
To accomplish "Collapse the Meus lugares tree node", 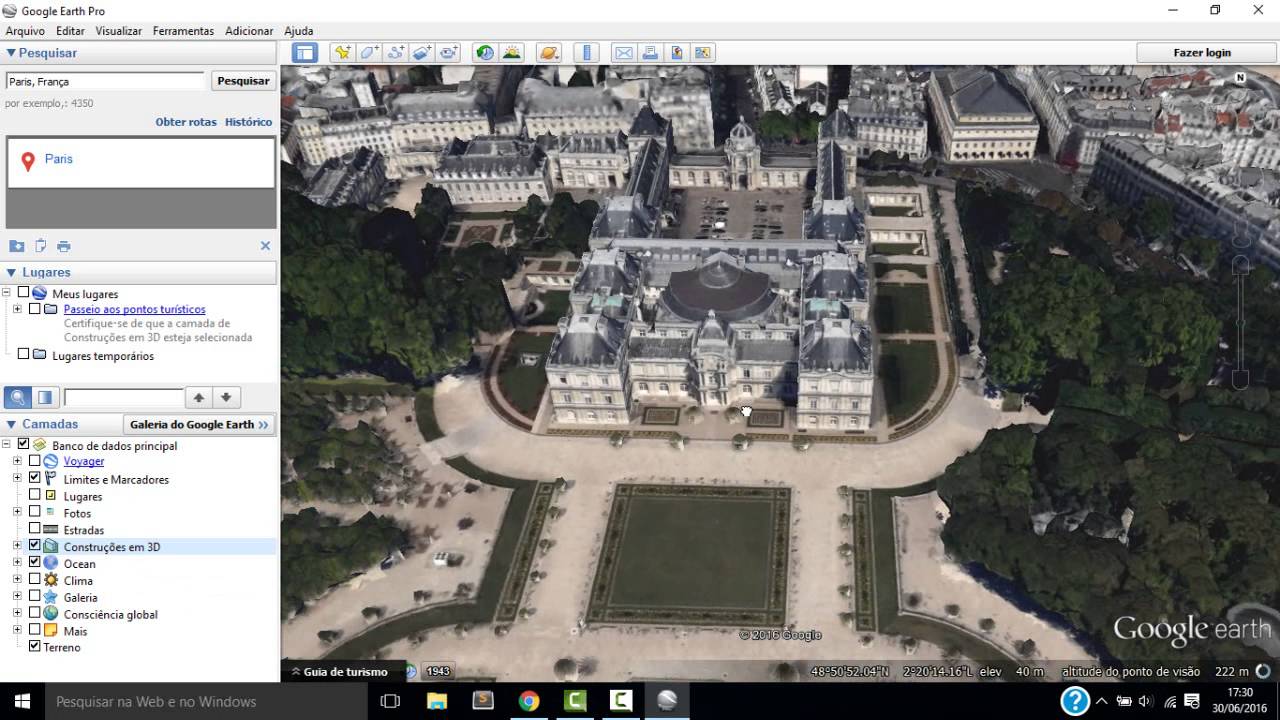I will point(8,293).
